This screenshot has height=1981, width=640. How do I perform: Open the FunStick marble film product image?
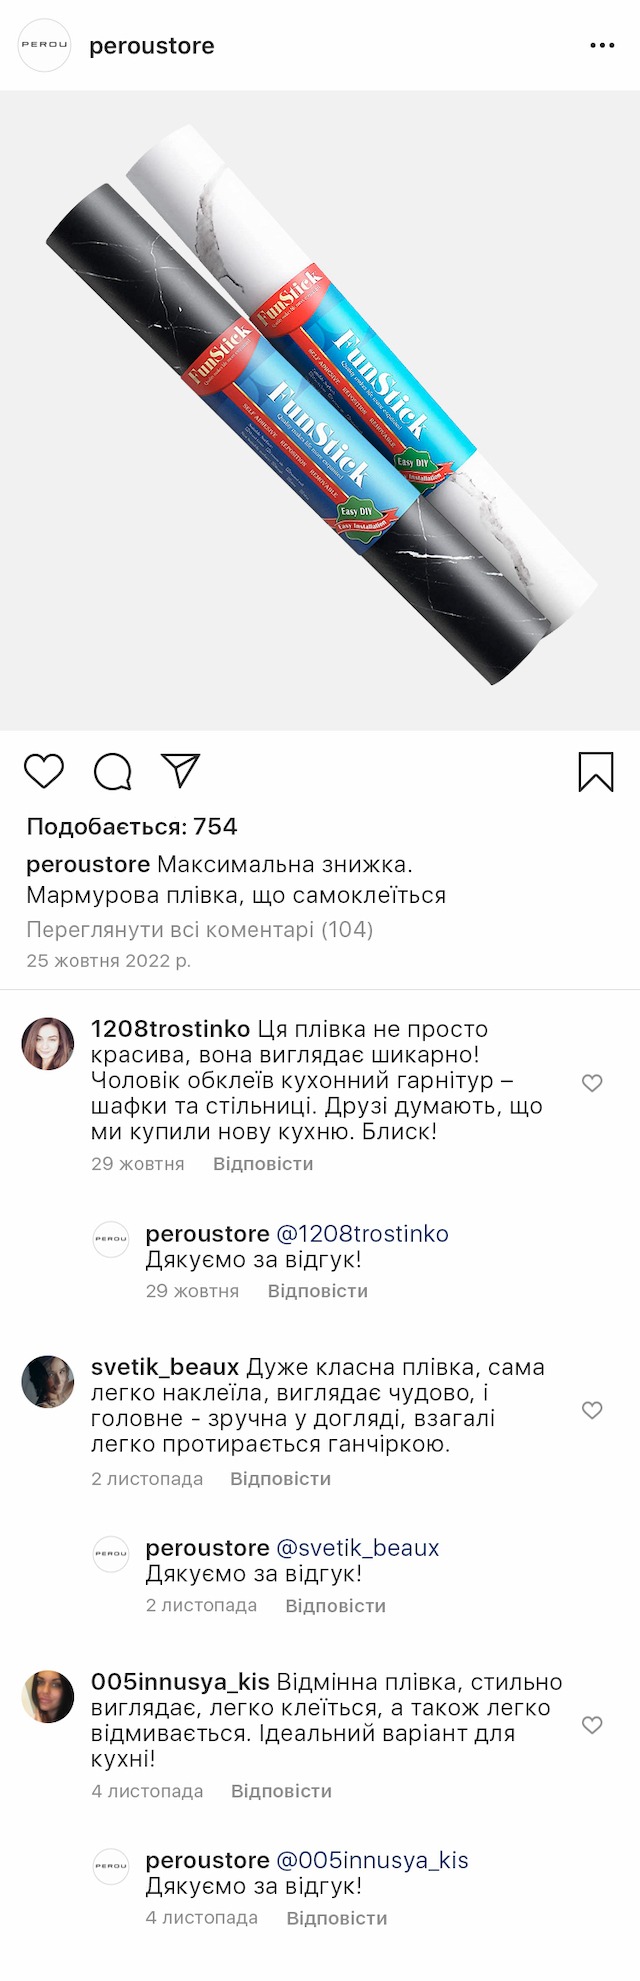pyautogui.click(x=320, y=410)
